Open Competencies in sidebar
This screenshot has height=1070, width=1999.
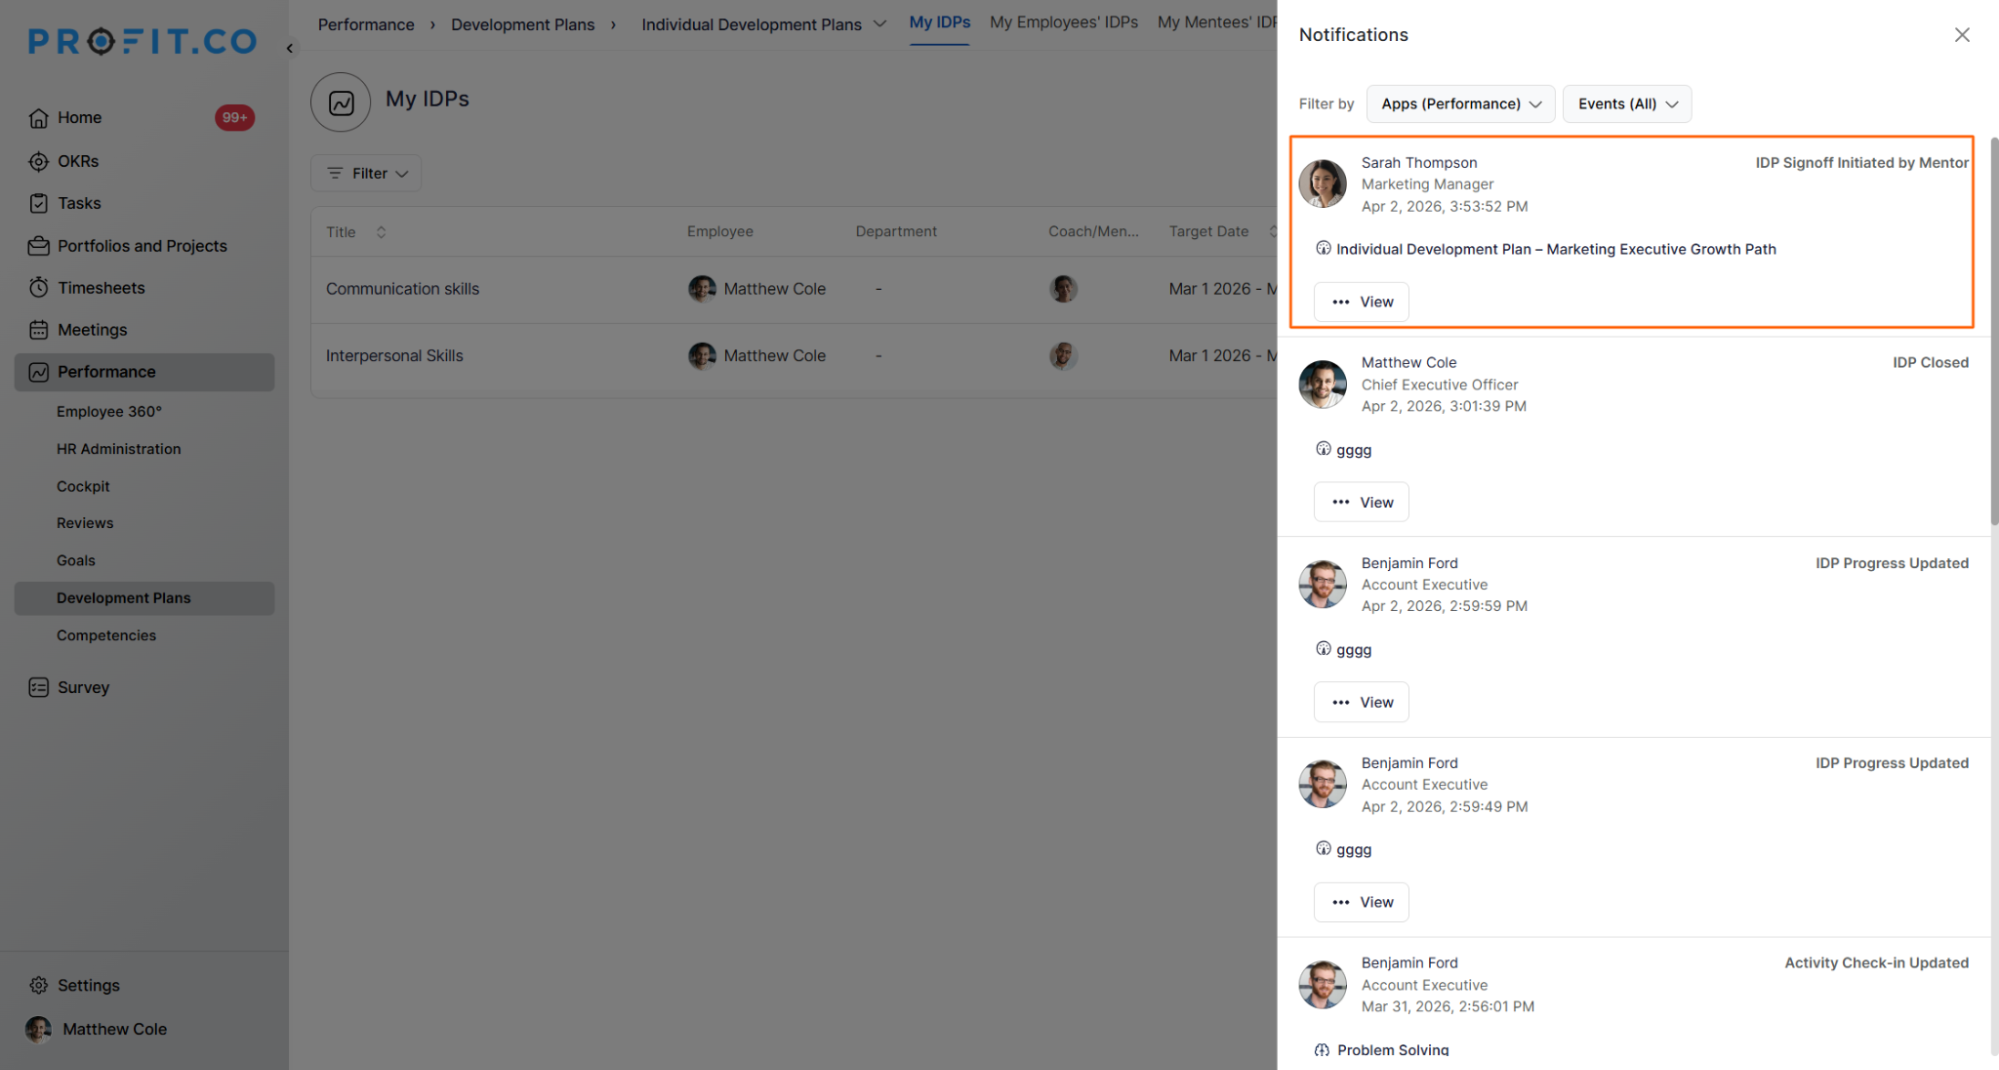tap(106, 635)
